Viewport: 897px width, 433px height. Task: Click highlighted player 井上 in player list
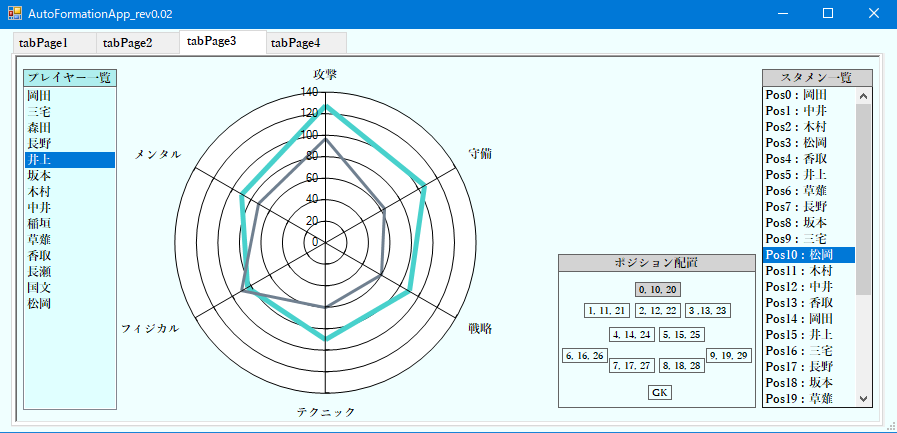pos(69,160)
